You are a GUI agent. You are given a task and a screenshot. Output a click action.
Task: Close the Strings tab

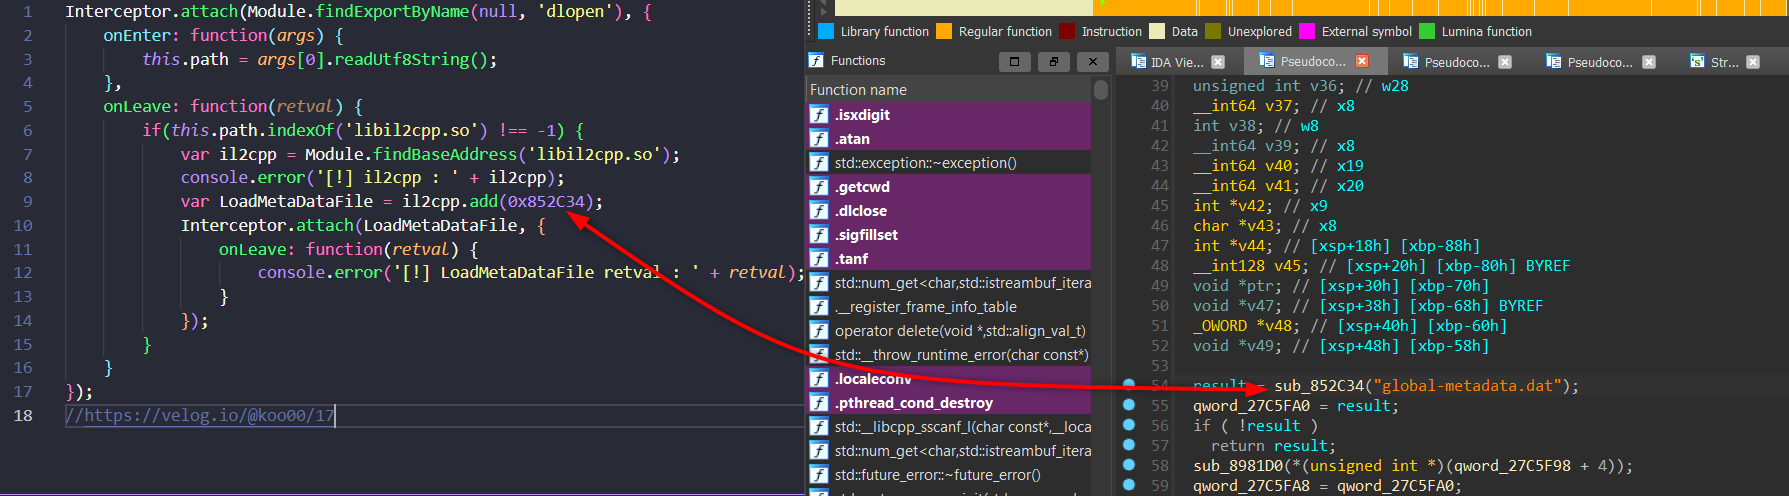tap(1753, 62)
